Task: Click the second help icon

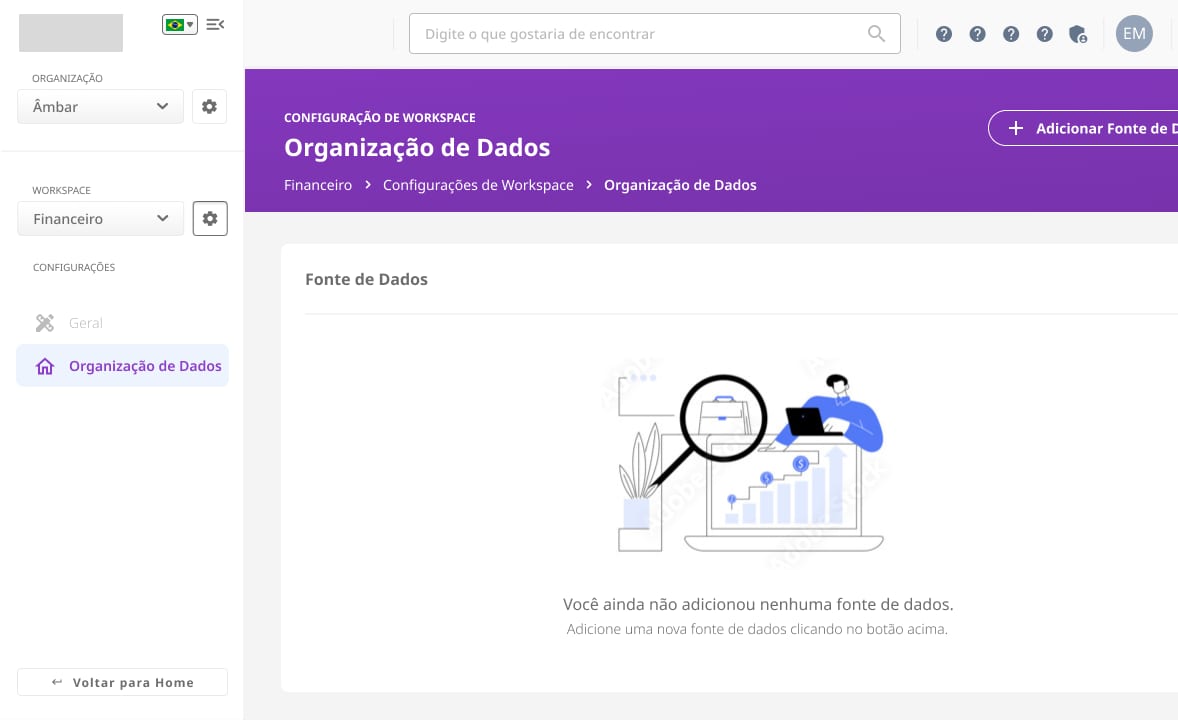Action: tap(977, 34)
